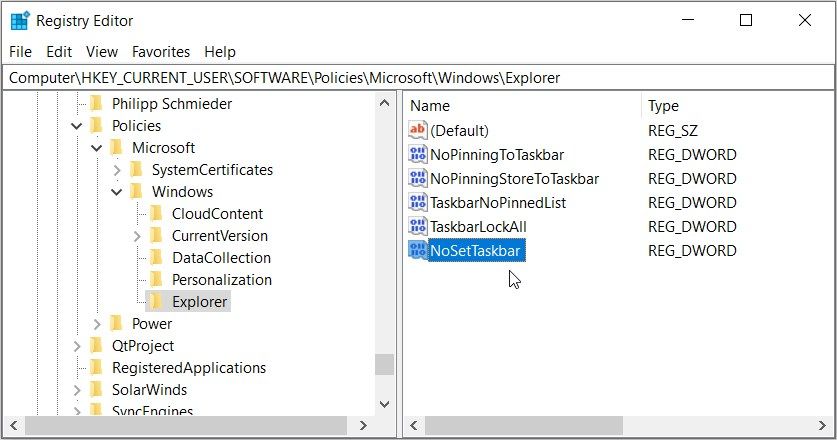Click the Policies folder icon

pyautogui.click(x=96, y=125)
